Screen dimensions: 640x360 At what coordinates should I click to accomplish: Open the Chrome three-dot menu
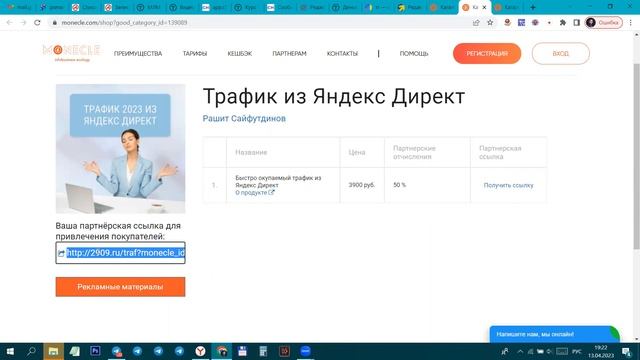[x=631, y=22]
